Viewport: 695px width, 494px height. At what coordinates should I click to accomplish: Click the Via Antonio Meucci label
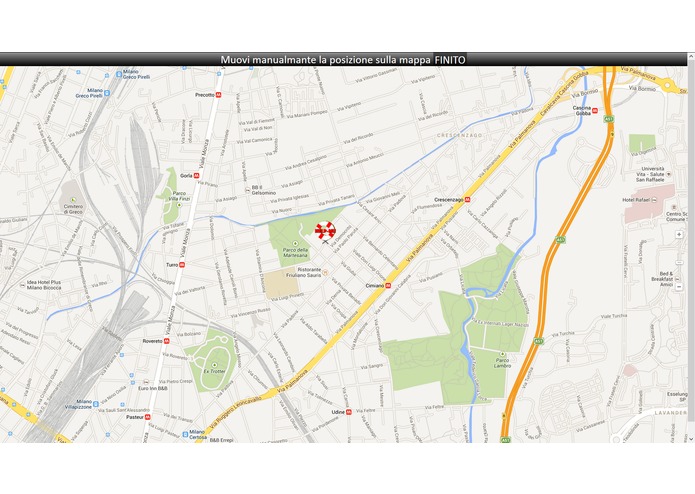365,160
